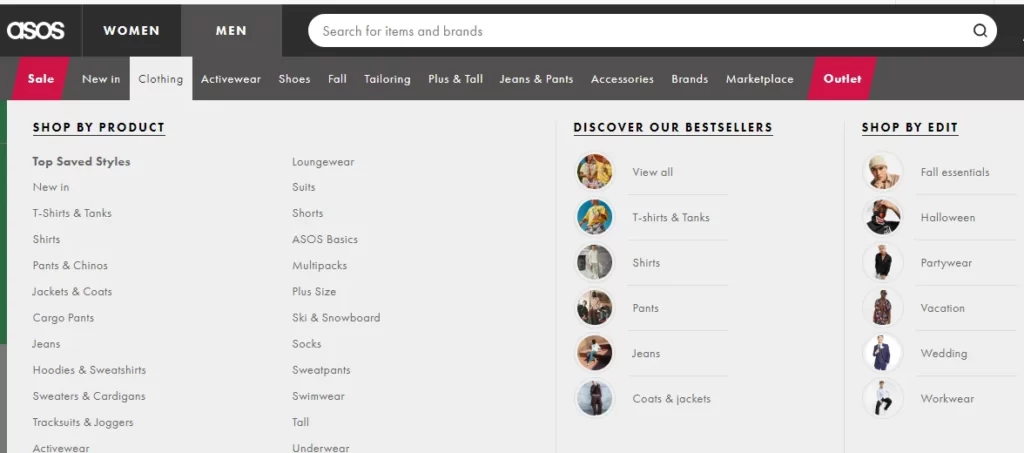Open the Brands menu

pyautogui.click(x=690, y=79)
